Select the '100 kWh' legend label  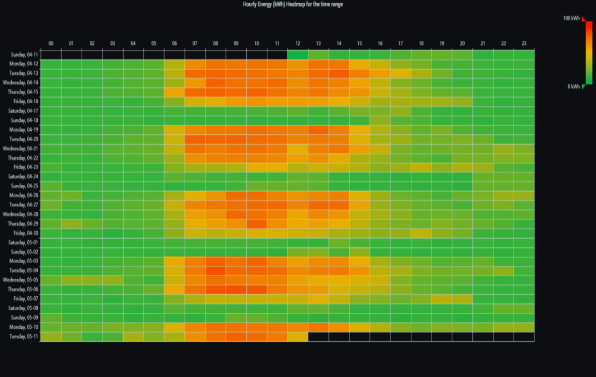pyautogui.click(x=571, y=18)
